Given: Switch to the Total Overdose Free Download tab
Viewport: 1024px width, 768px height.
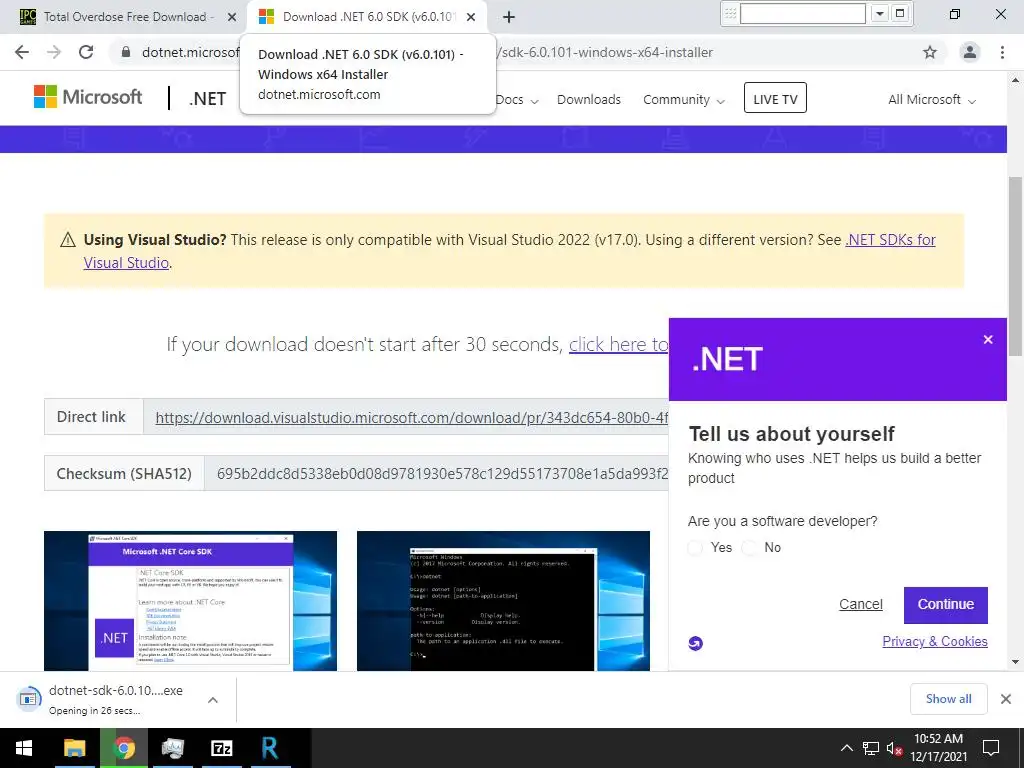Looking at the screenshot, I should tap(125, 17).
